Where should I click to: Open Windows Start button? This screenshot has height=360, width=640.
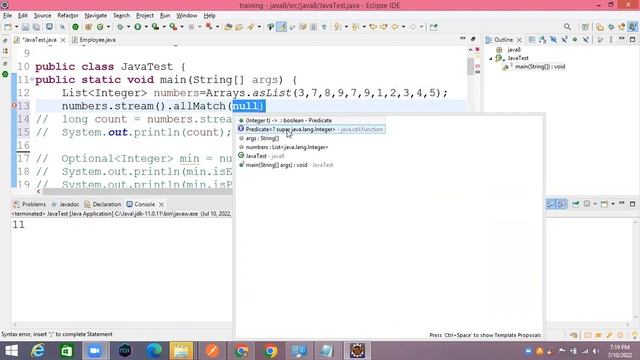pyautogui.click(x=11, y=351)
